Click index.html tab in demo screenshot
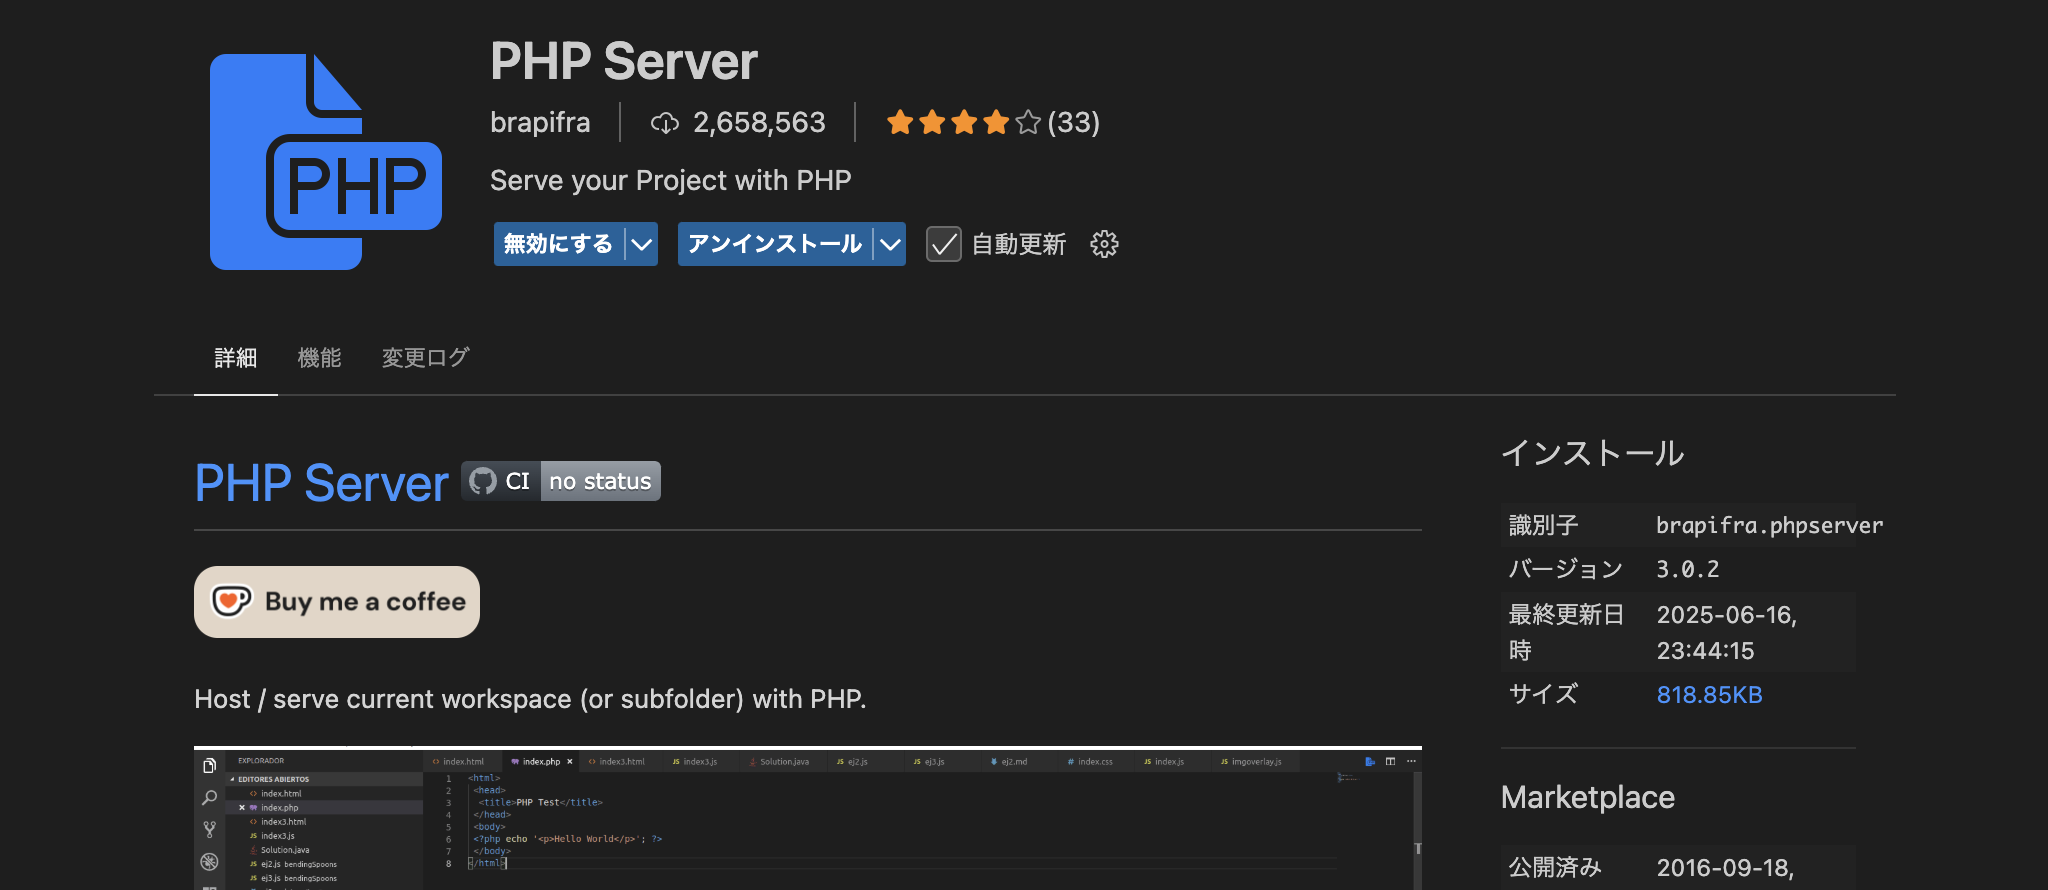Screen dimensions: 2048x890 tap(463, 762)
